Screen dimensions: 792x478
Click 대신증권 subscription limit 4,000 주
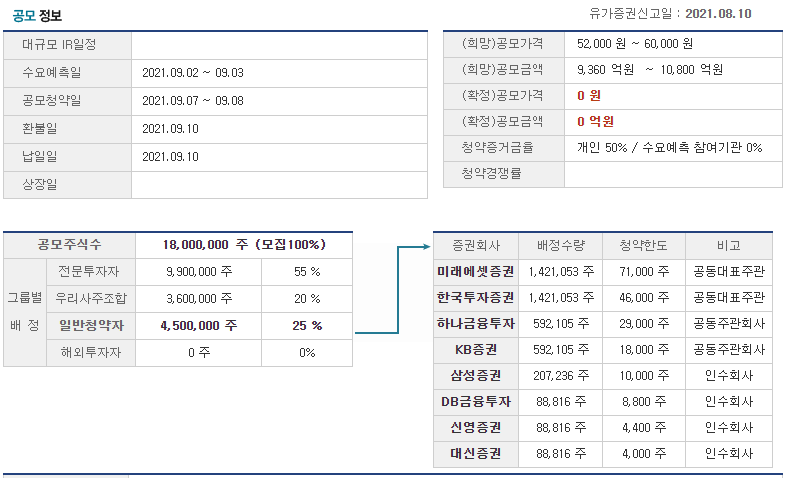tap(644, 453)
